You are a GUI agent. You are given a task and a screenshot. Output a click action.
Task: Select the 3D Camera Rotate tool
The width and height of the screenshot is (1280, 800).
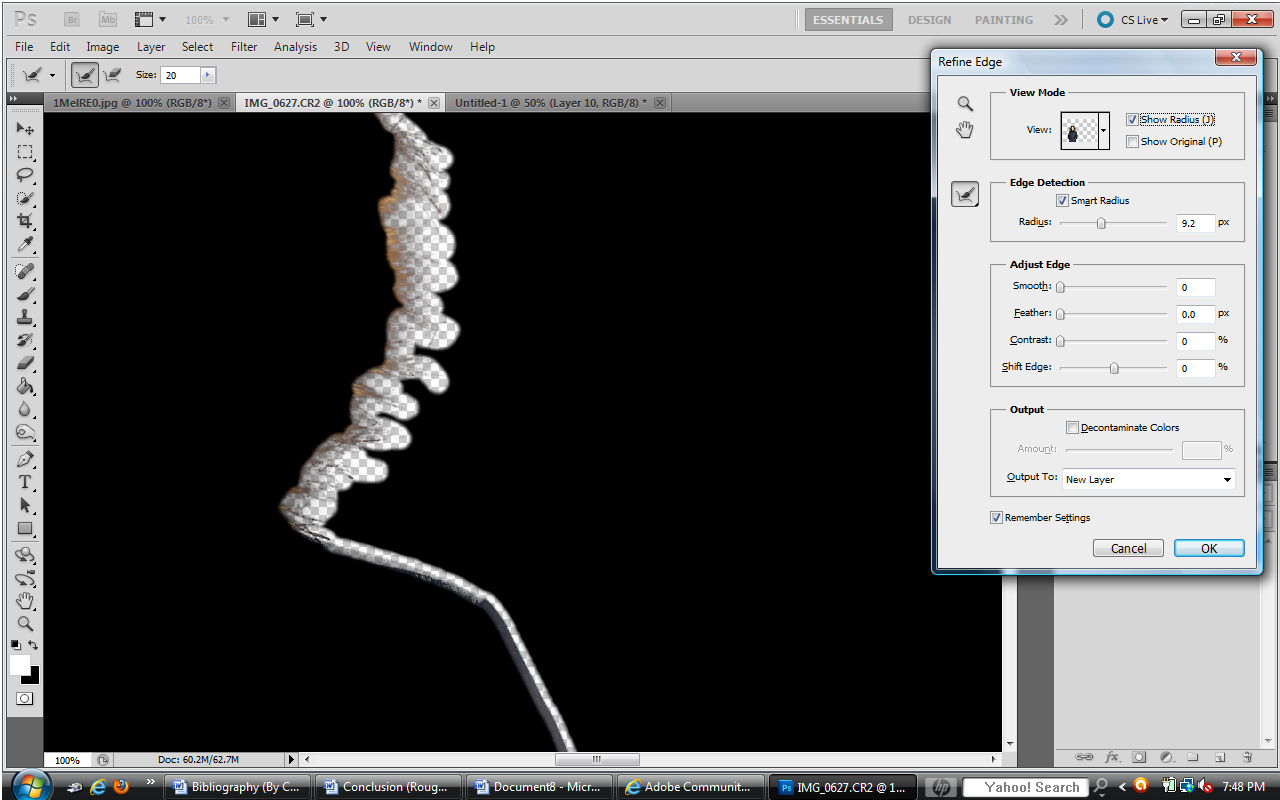[x=25, y=578]
